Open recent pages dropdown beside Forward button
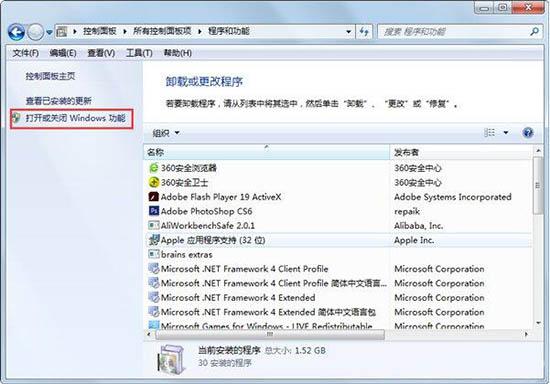The width and height of the screenshot is (550, 384). point(49,32)
